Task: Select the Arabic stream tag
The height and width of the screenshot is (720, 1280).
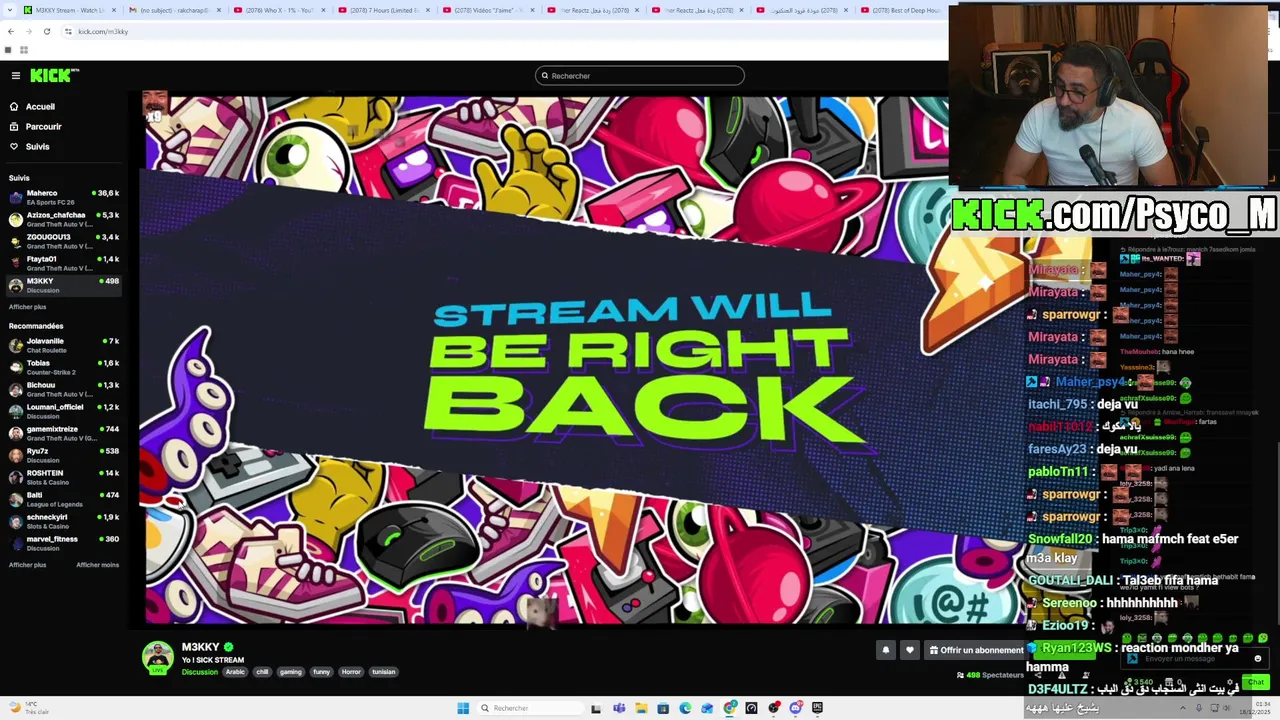Action: tap(235, 672)
